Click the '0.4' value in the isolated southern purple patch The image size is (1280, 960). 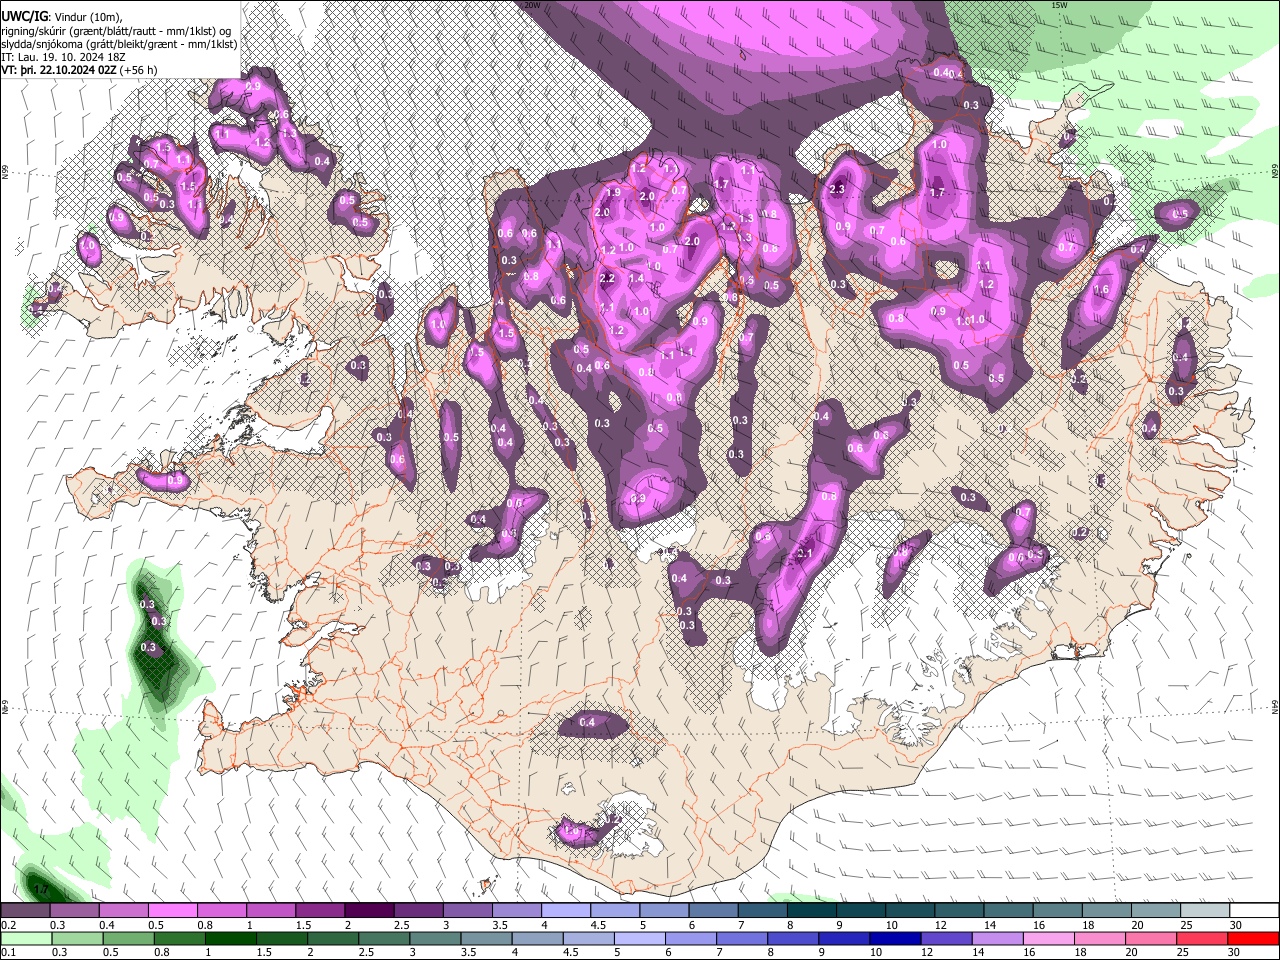pyautogui.click(x=587, y=722)
